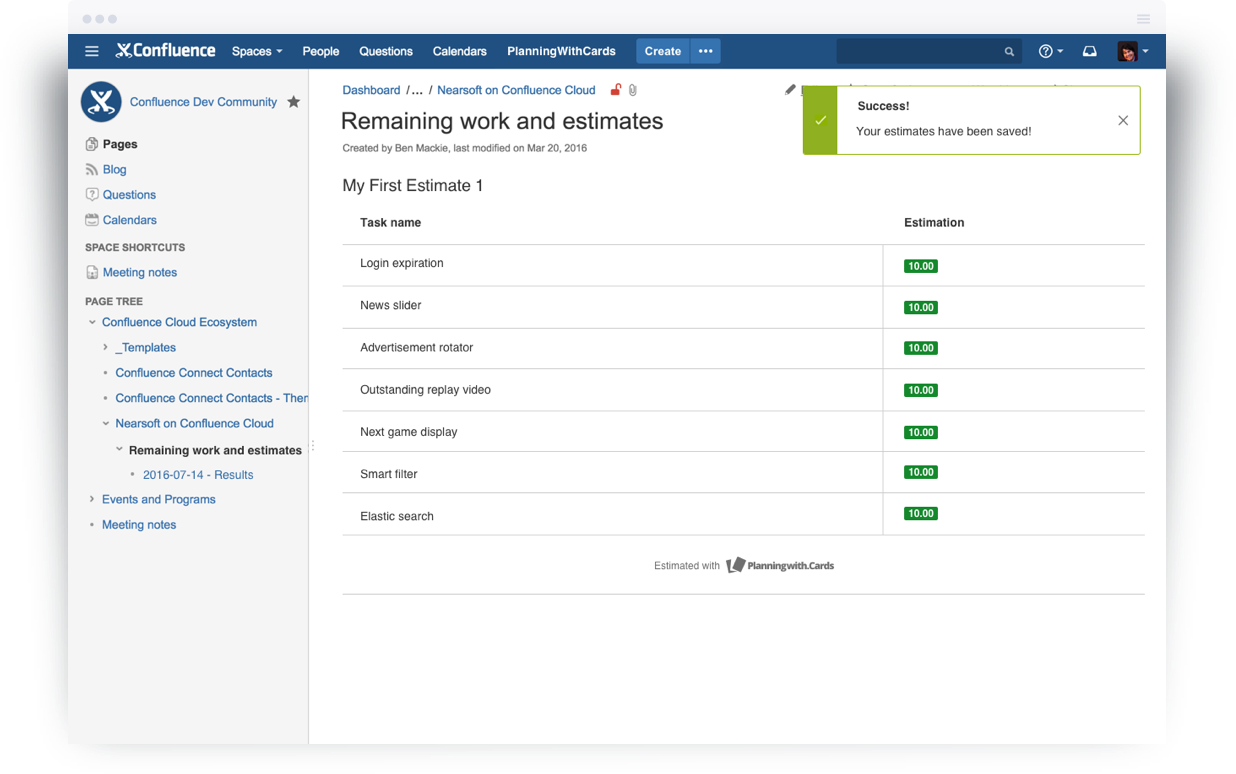Image resolution: width=1236 pixels, height=774 pixels.
Task: Click the Pages sidebar icon
Action: tap(92, 144)
